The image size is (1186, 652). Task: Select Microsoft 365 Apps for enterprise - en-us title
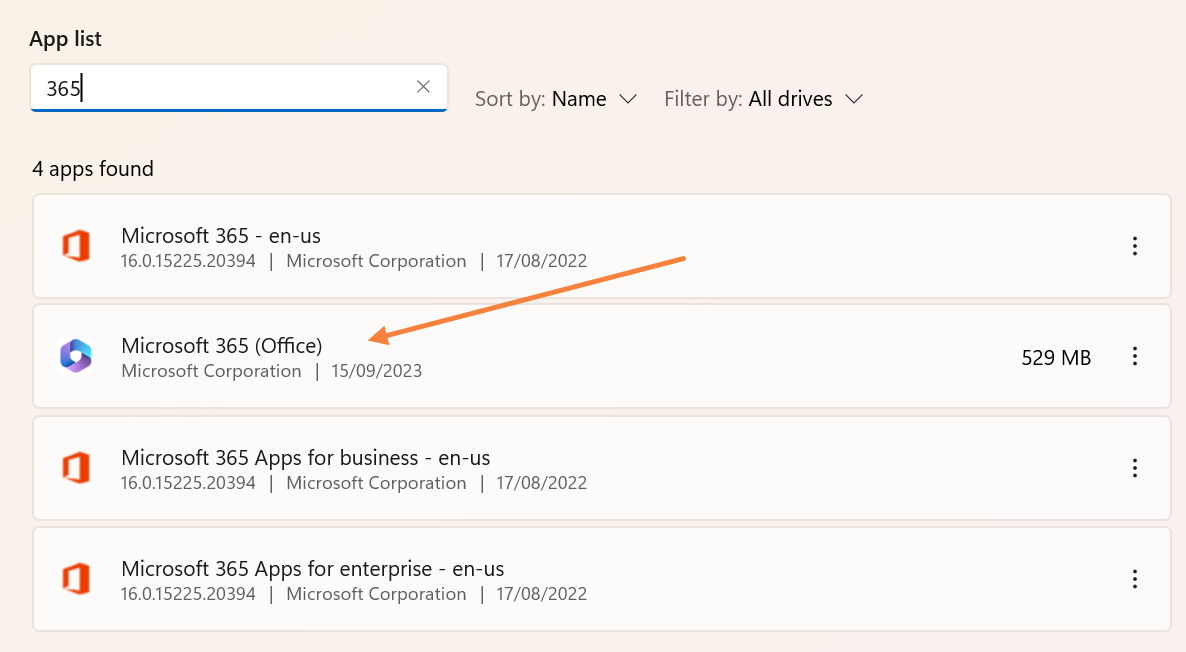pyautogui.click(x=312, y=569)
